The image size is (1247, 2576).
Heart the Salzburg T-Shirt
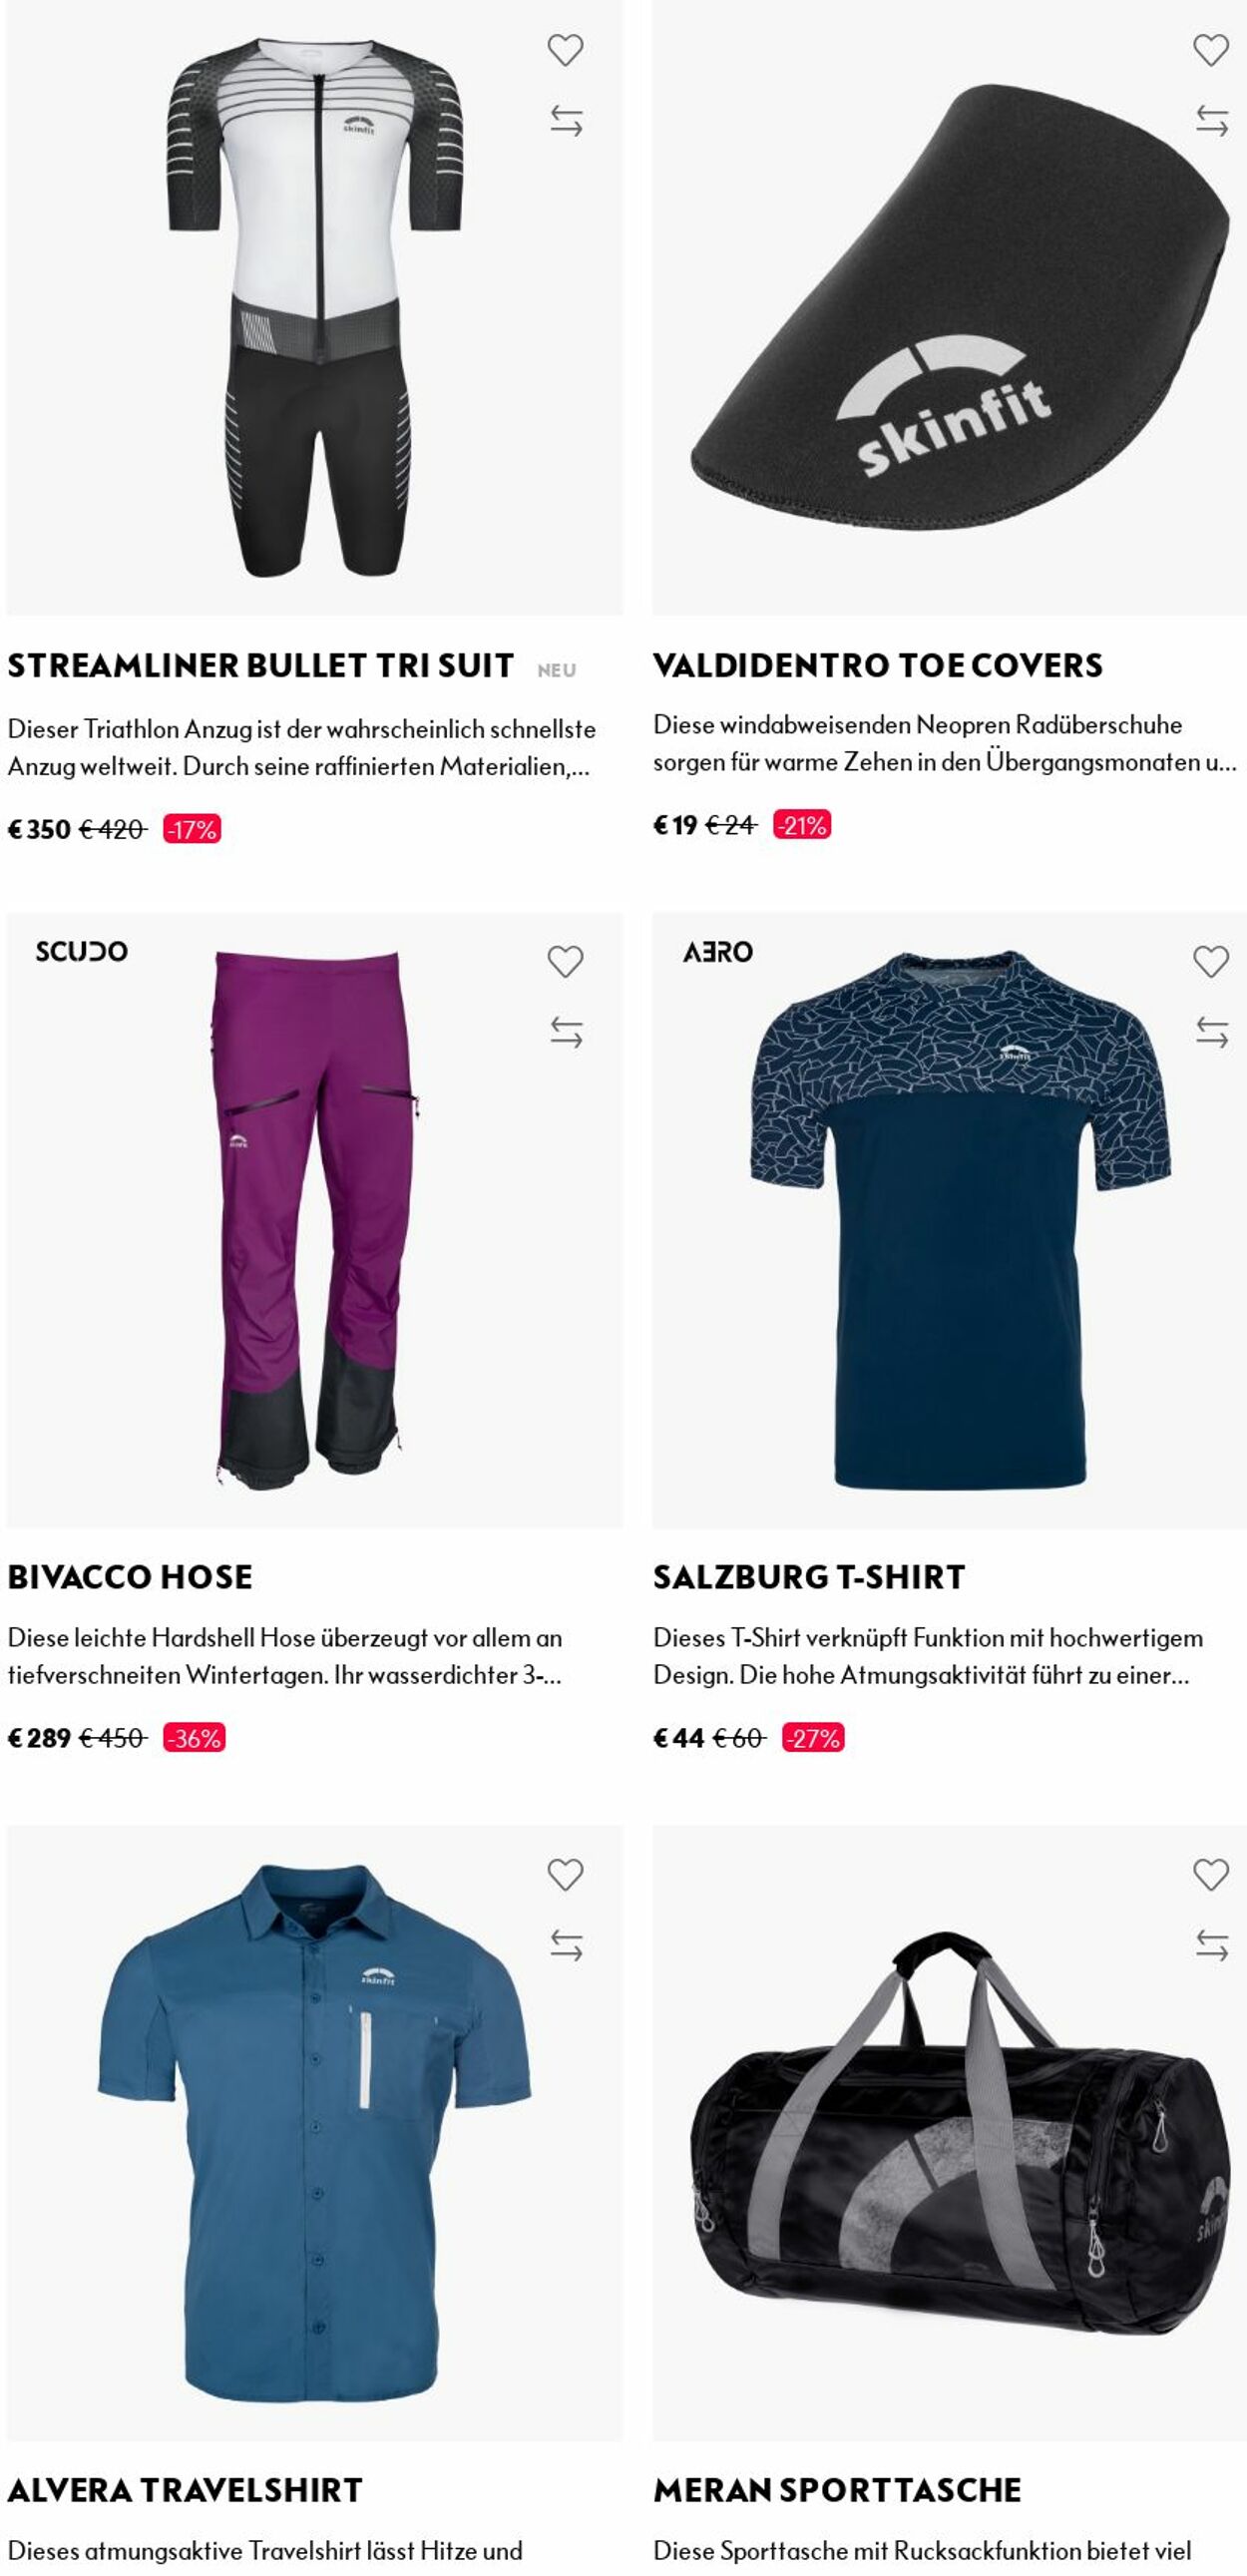(1211, 961)
